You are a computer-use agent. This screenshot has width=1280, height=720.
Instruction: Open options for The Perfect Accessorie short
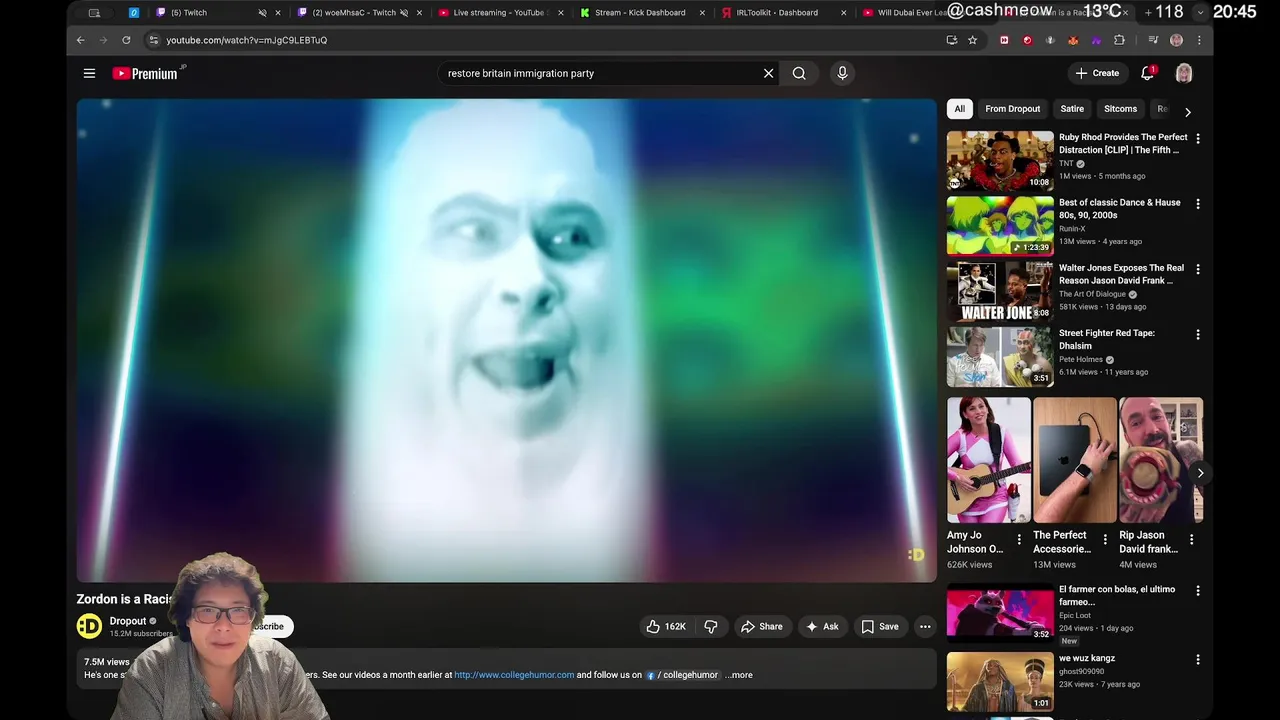click(1105, 540)
